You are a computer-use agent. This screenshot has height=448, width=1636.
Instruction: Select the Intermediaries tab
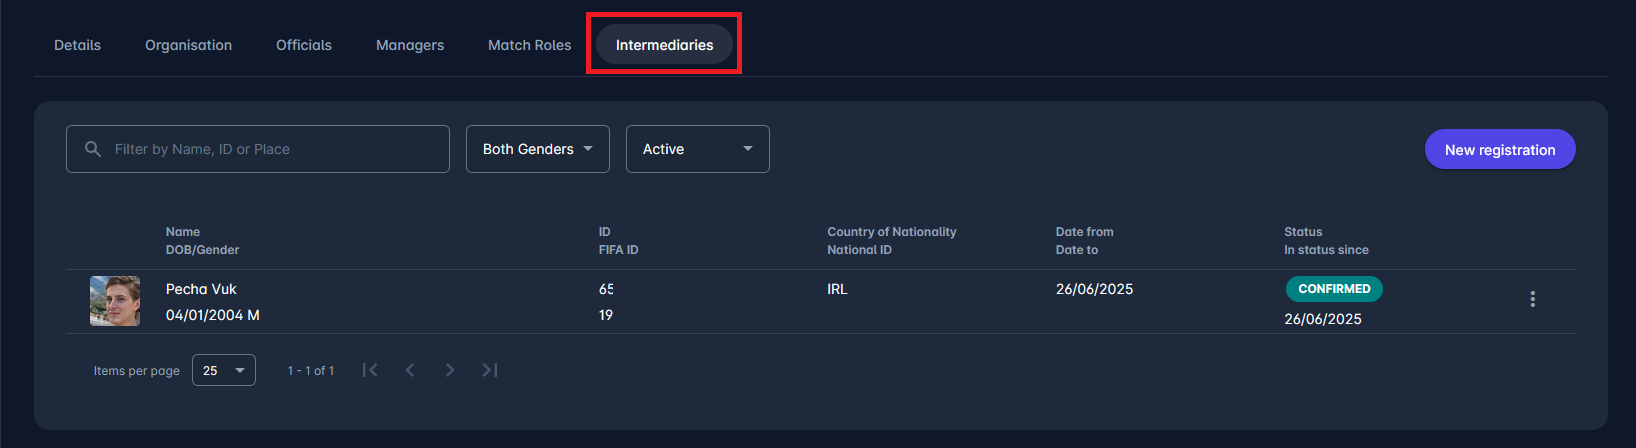pos(664,45)
